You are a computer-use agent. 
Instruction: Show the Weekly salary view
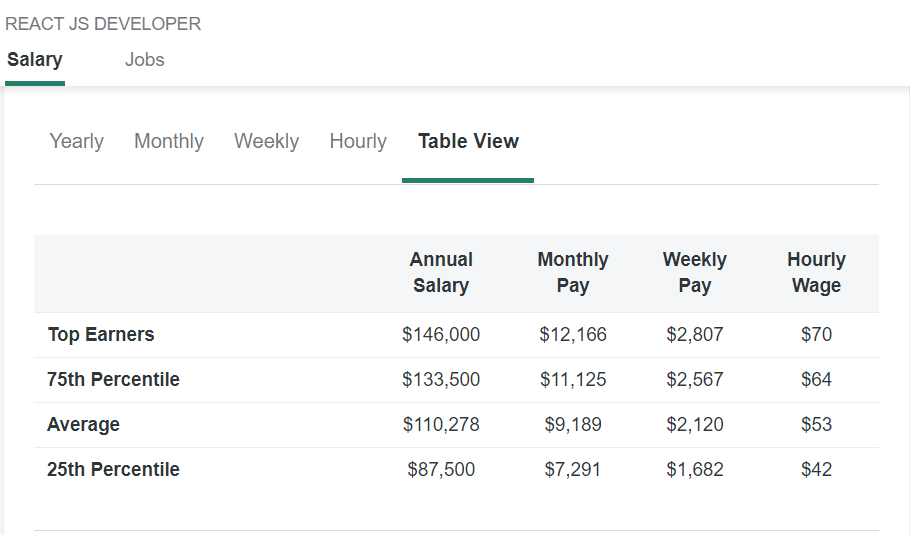click(266, 141)
